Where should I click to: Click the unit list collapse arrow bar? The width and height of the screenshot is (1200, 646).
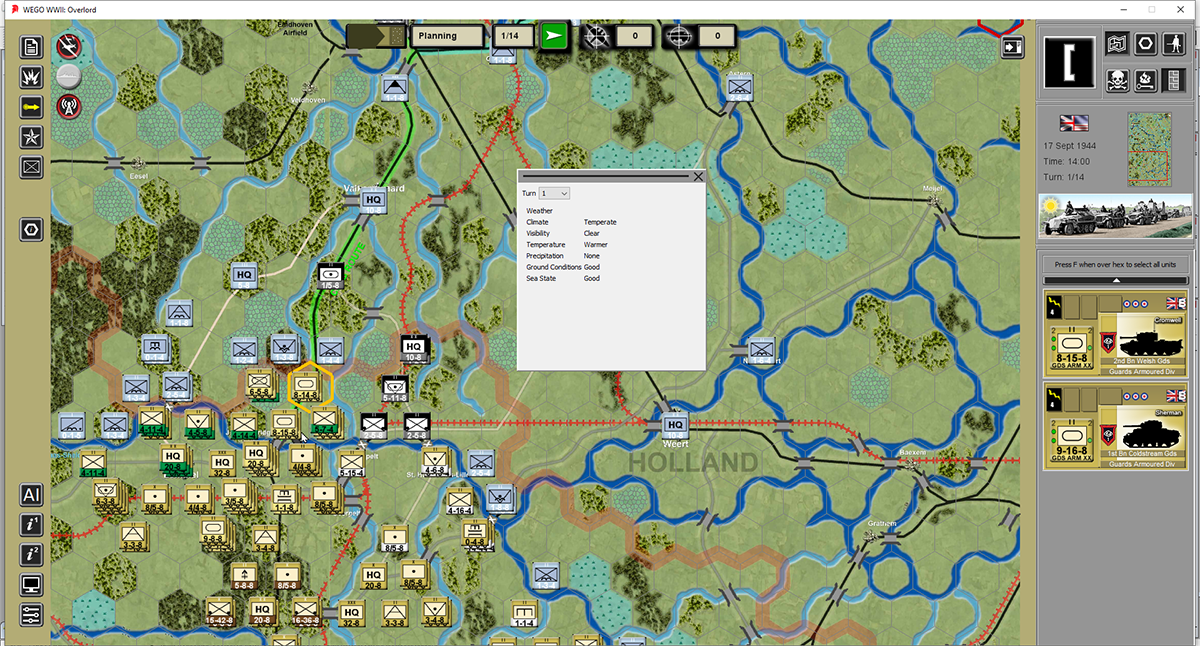coord(1116,281)
